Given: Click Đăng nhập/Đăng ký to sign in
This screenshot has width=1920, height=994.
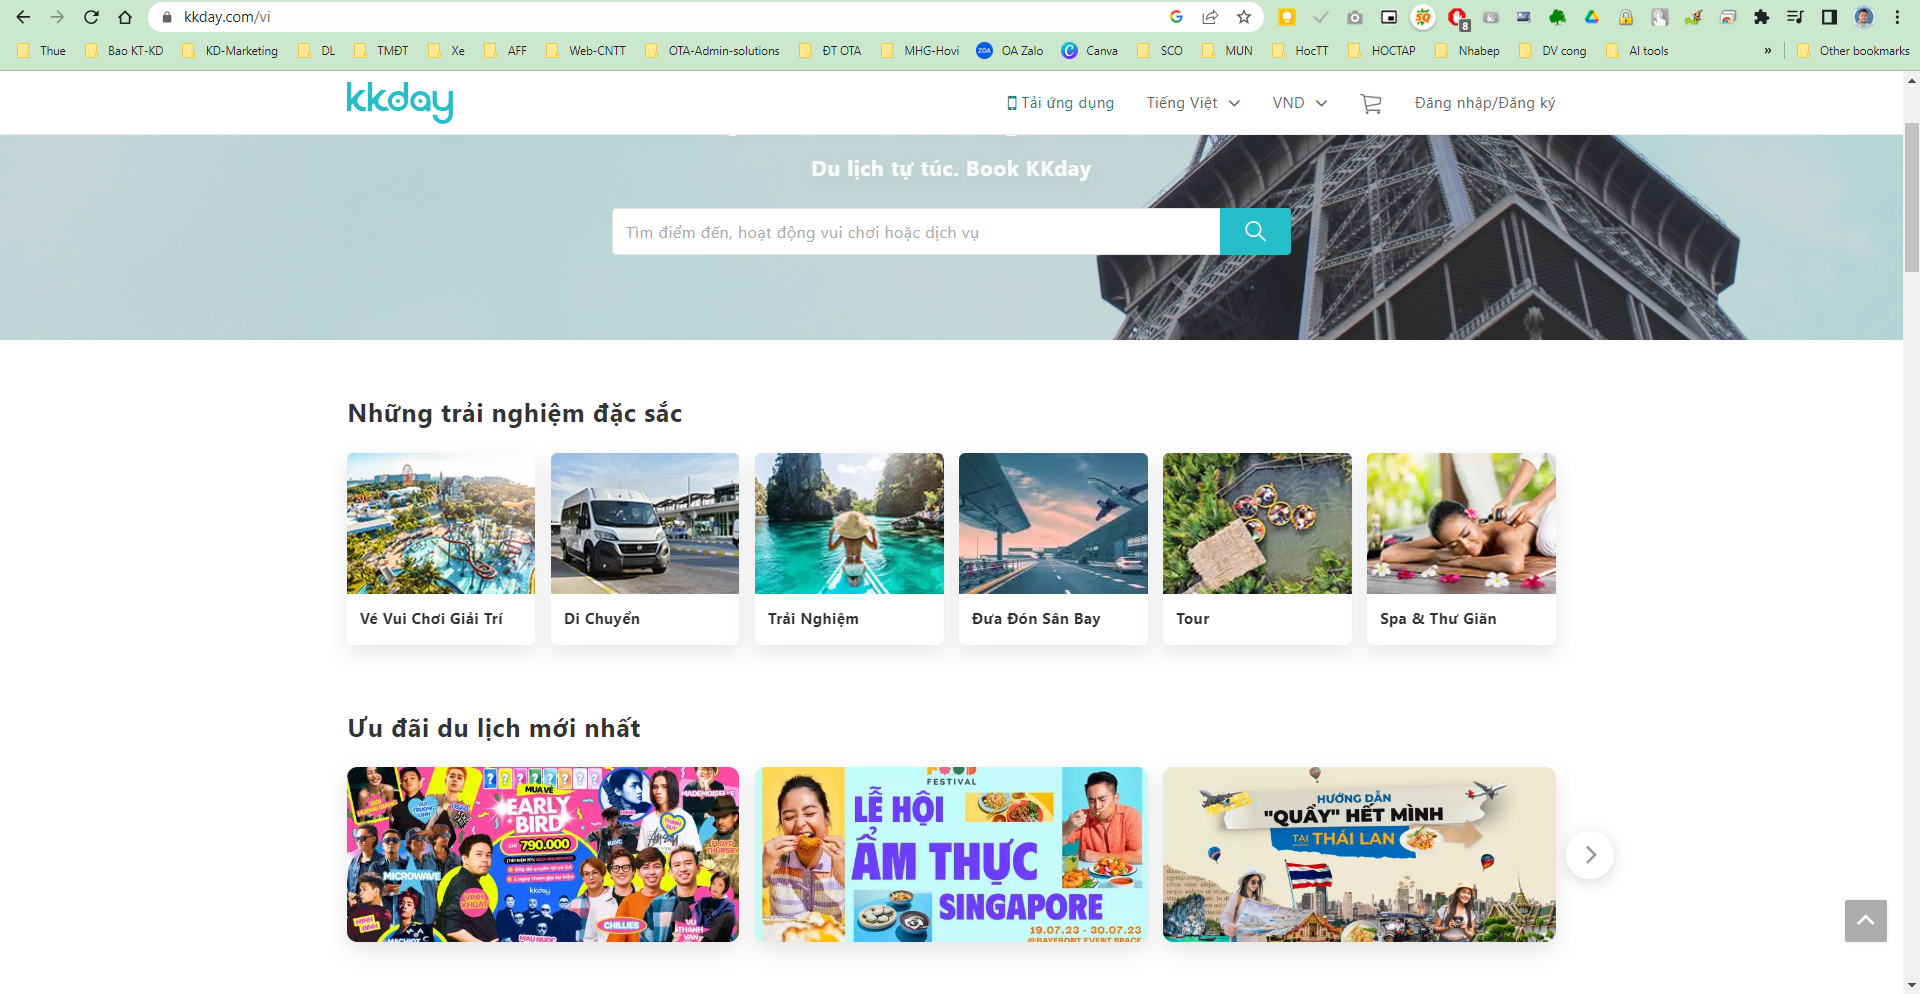Looking at the screenshot, I should click(1484, 102).
